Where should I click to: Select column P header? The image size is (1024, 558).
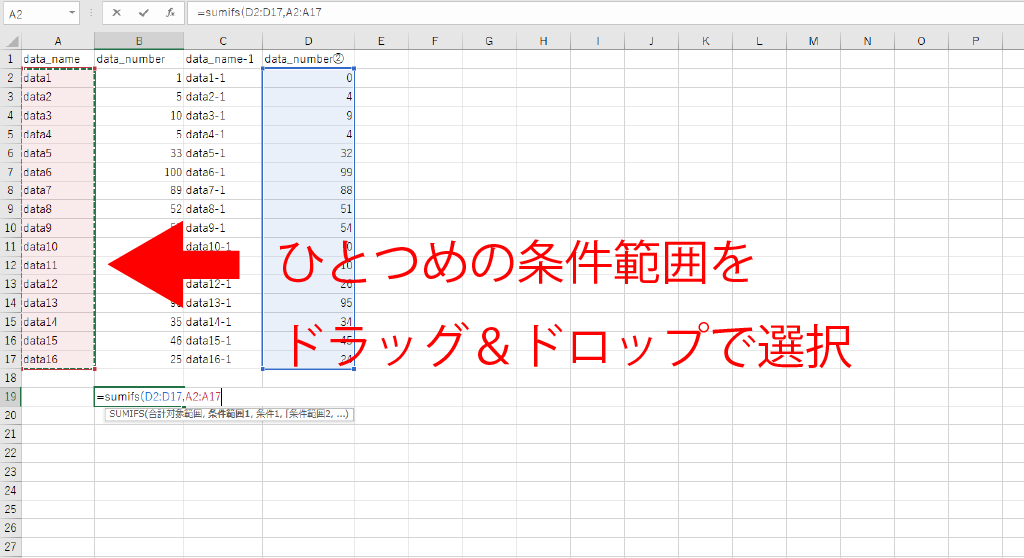point(975,41)
